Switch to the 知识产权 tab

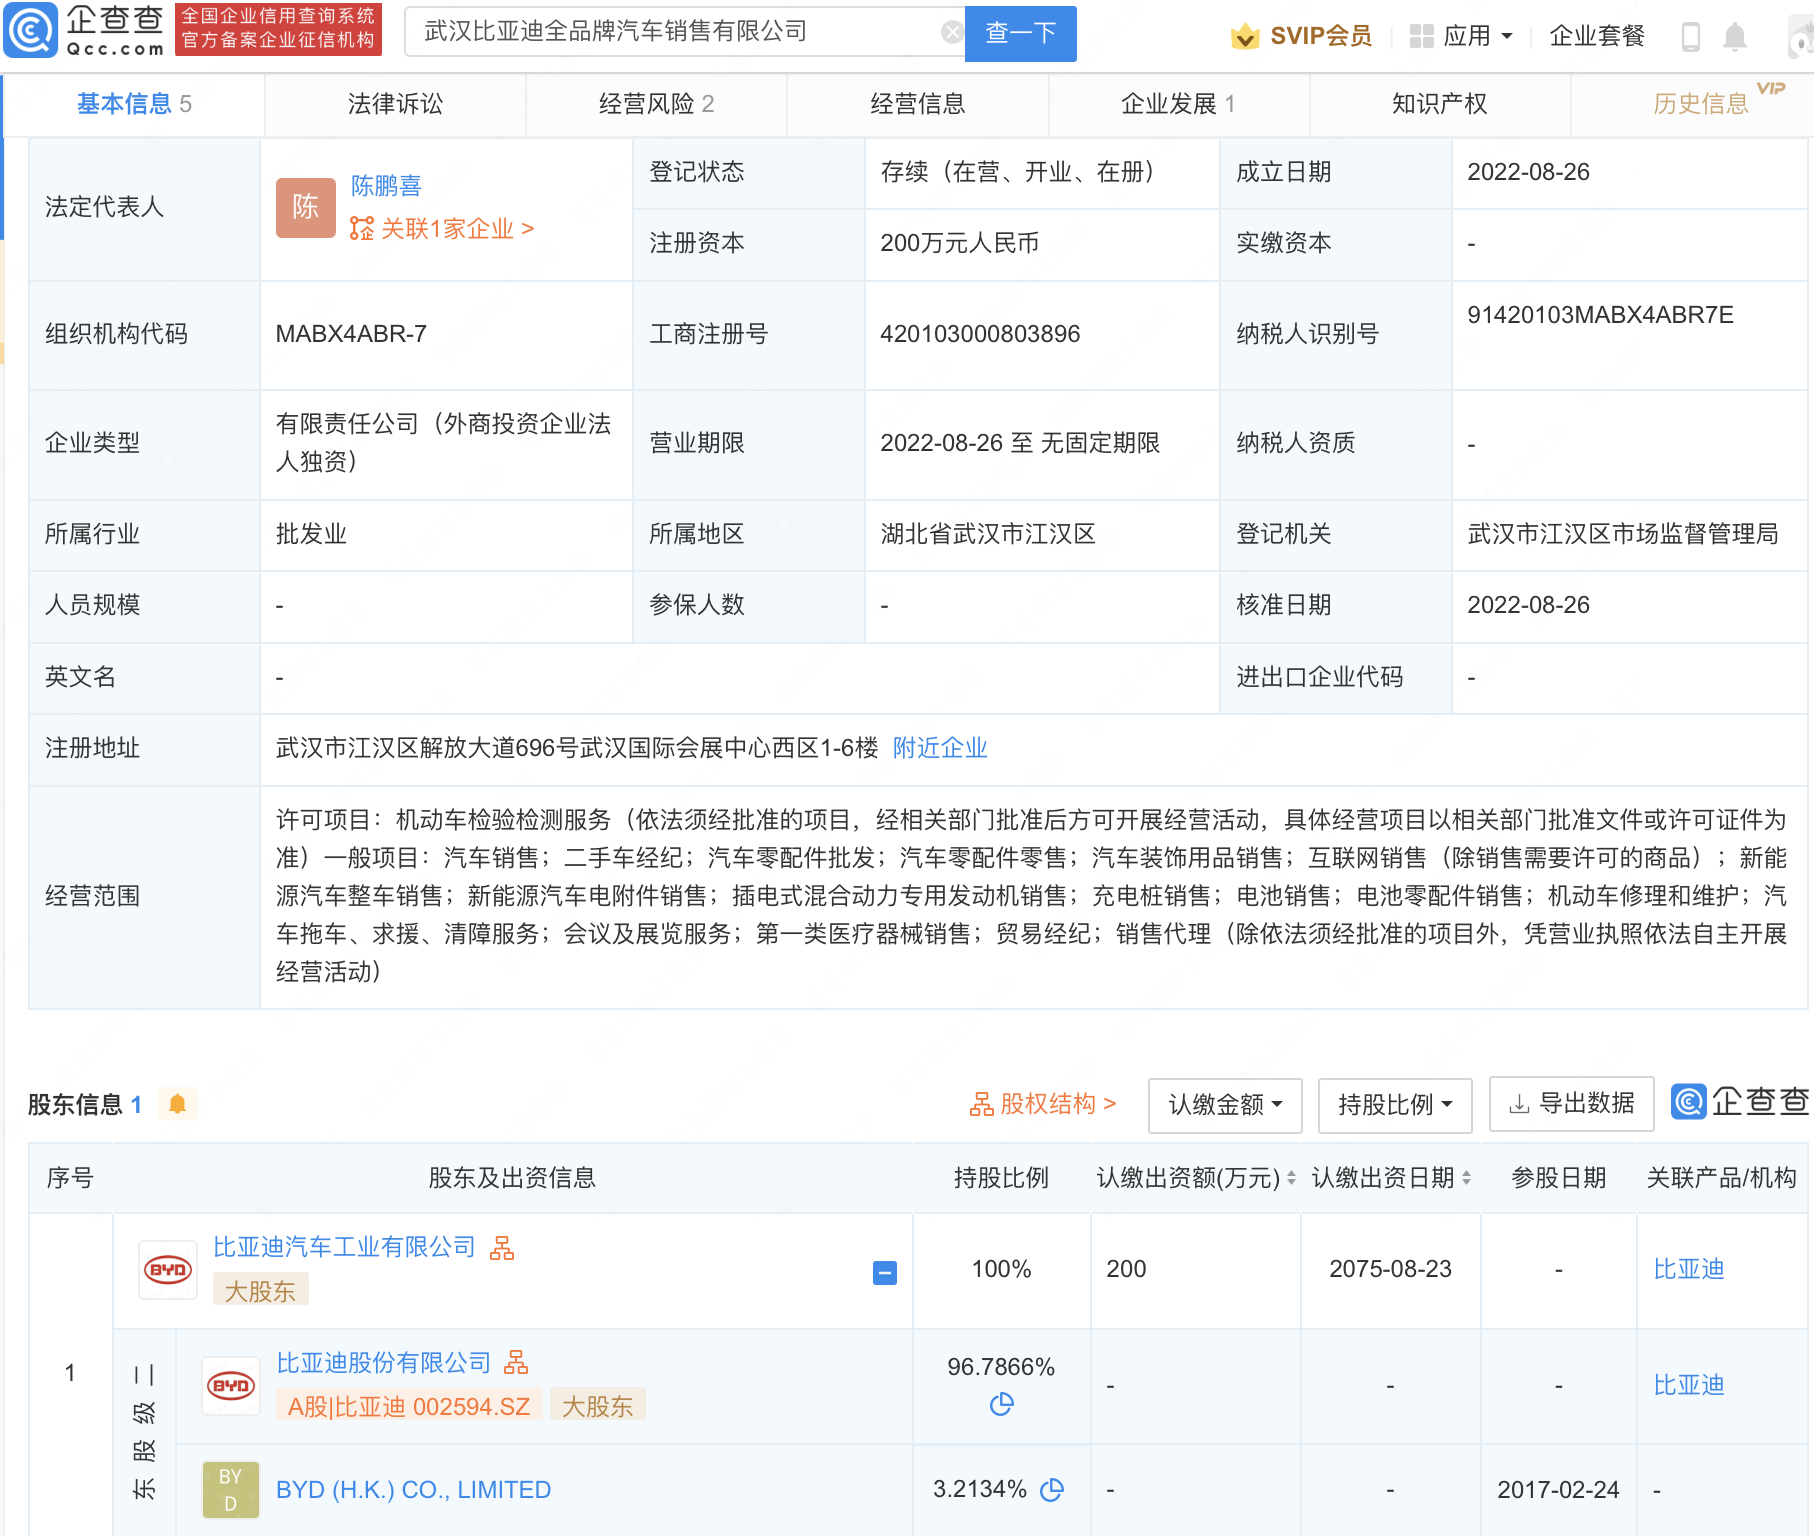[1439, 104]
